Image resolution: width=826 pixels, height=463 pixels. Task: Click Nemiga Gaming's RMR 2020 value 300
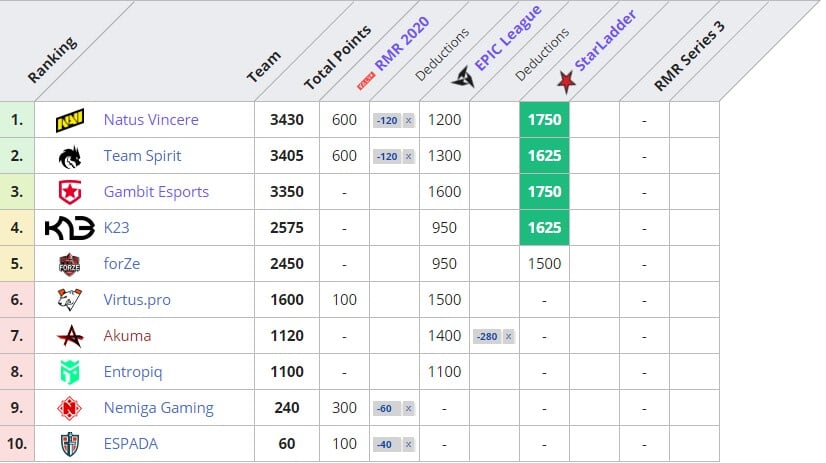(x=345, y=408)
